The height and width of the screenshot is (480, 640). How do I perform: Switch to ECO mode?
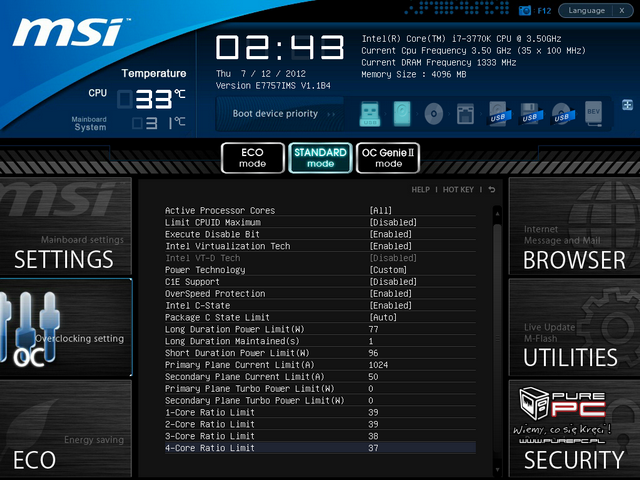point(253,158)
